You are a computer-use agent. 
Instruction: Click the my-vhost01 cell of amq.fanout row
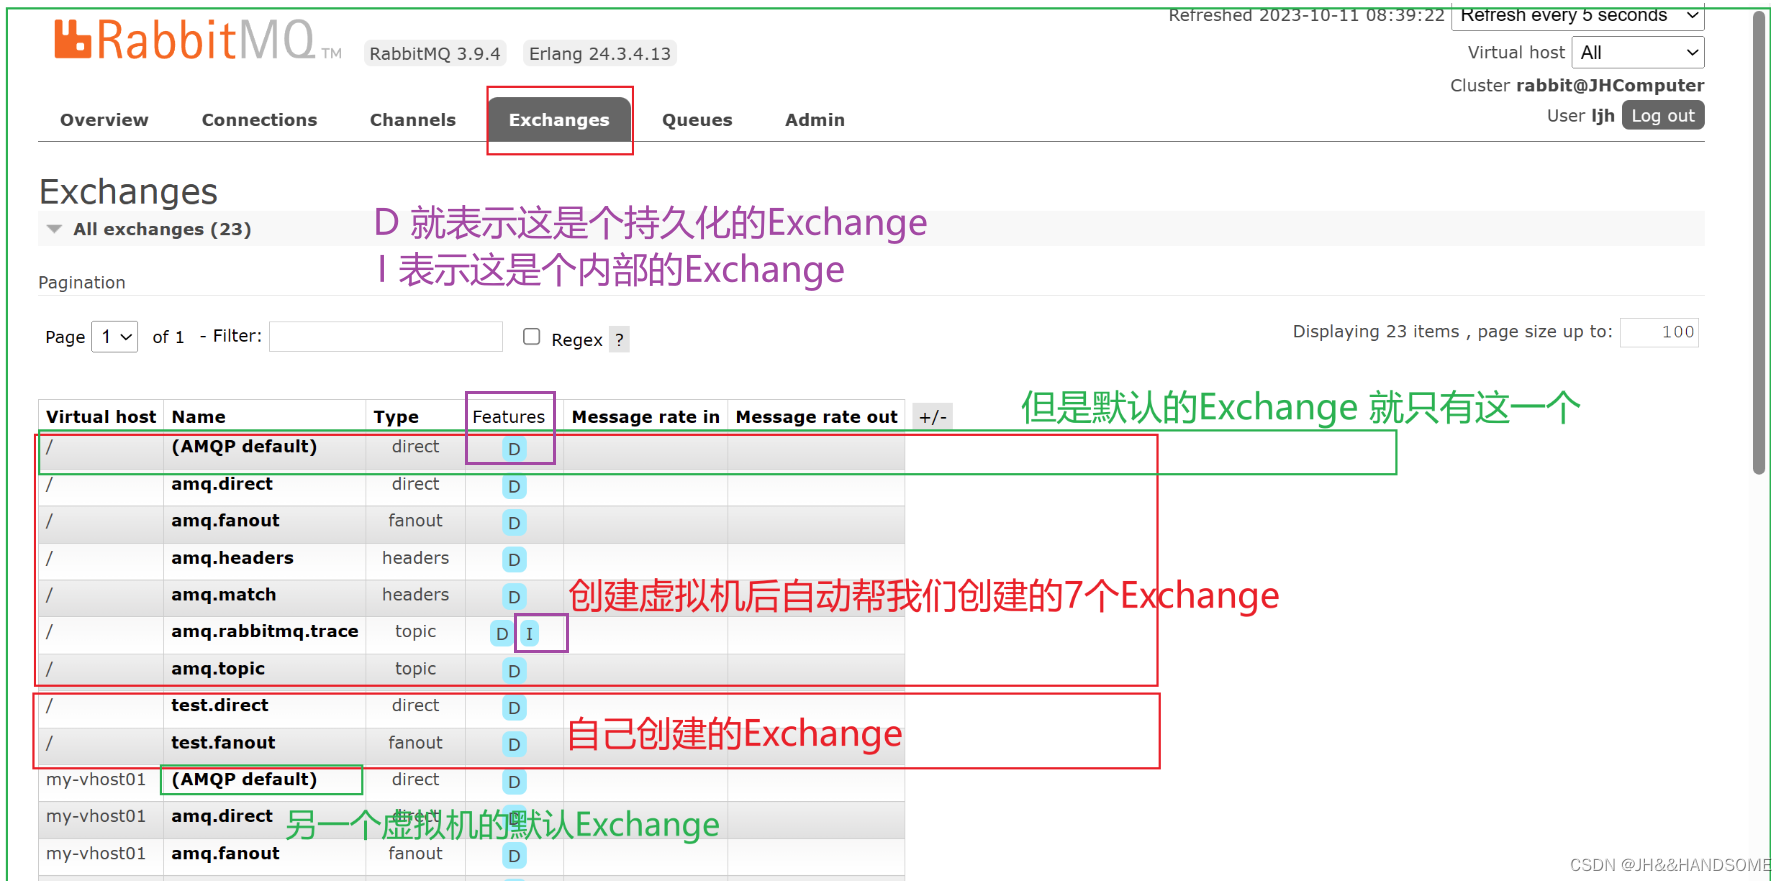click(96, 854)
